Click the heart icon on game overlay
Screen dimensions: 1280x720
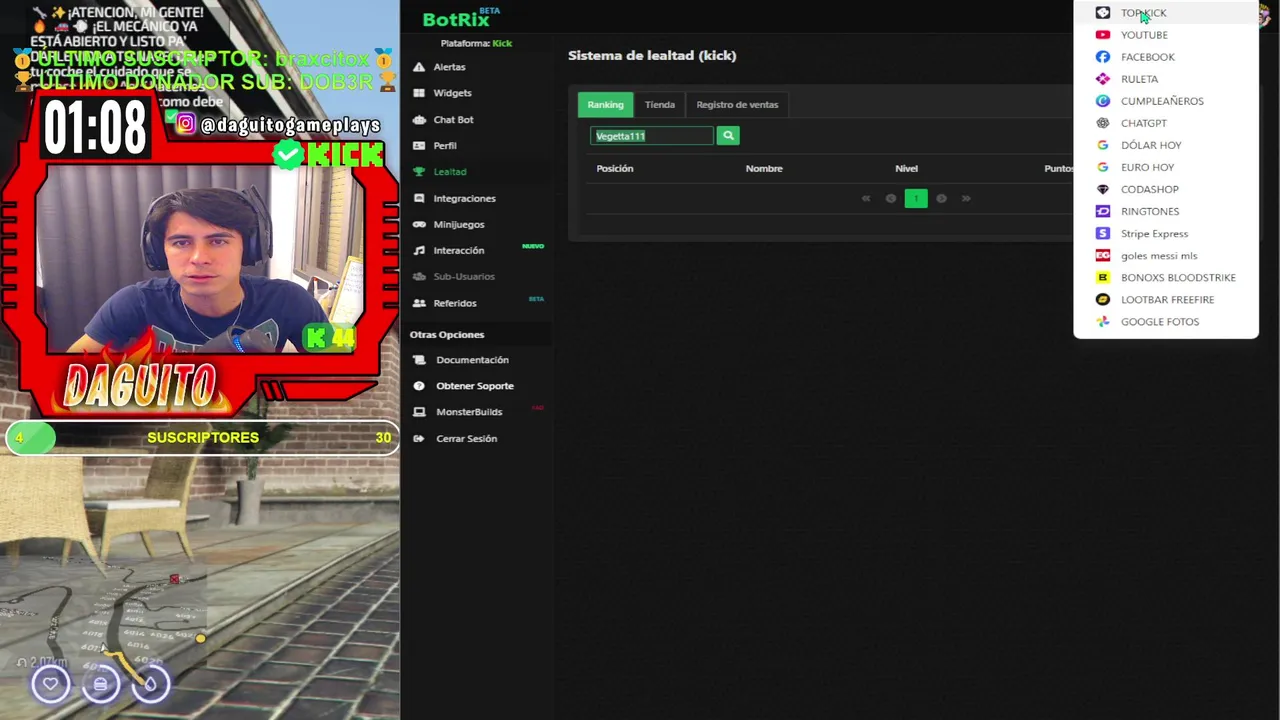click(50, 684)
